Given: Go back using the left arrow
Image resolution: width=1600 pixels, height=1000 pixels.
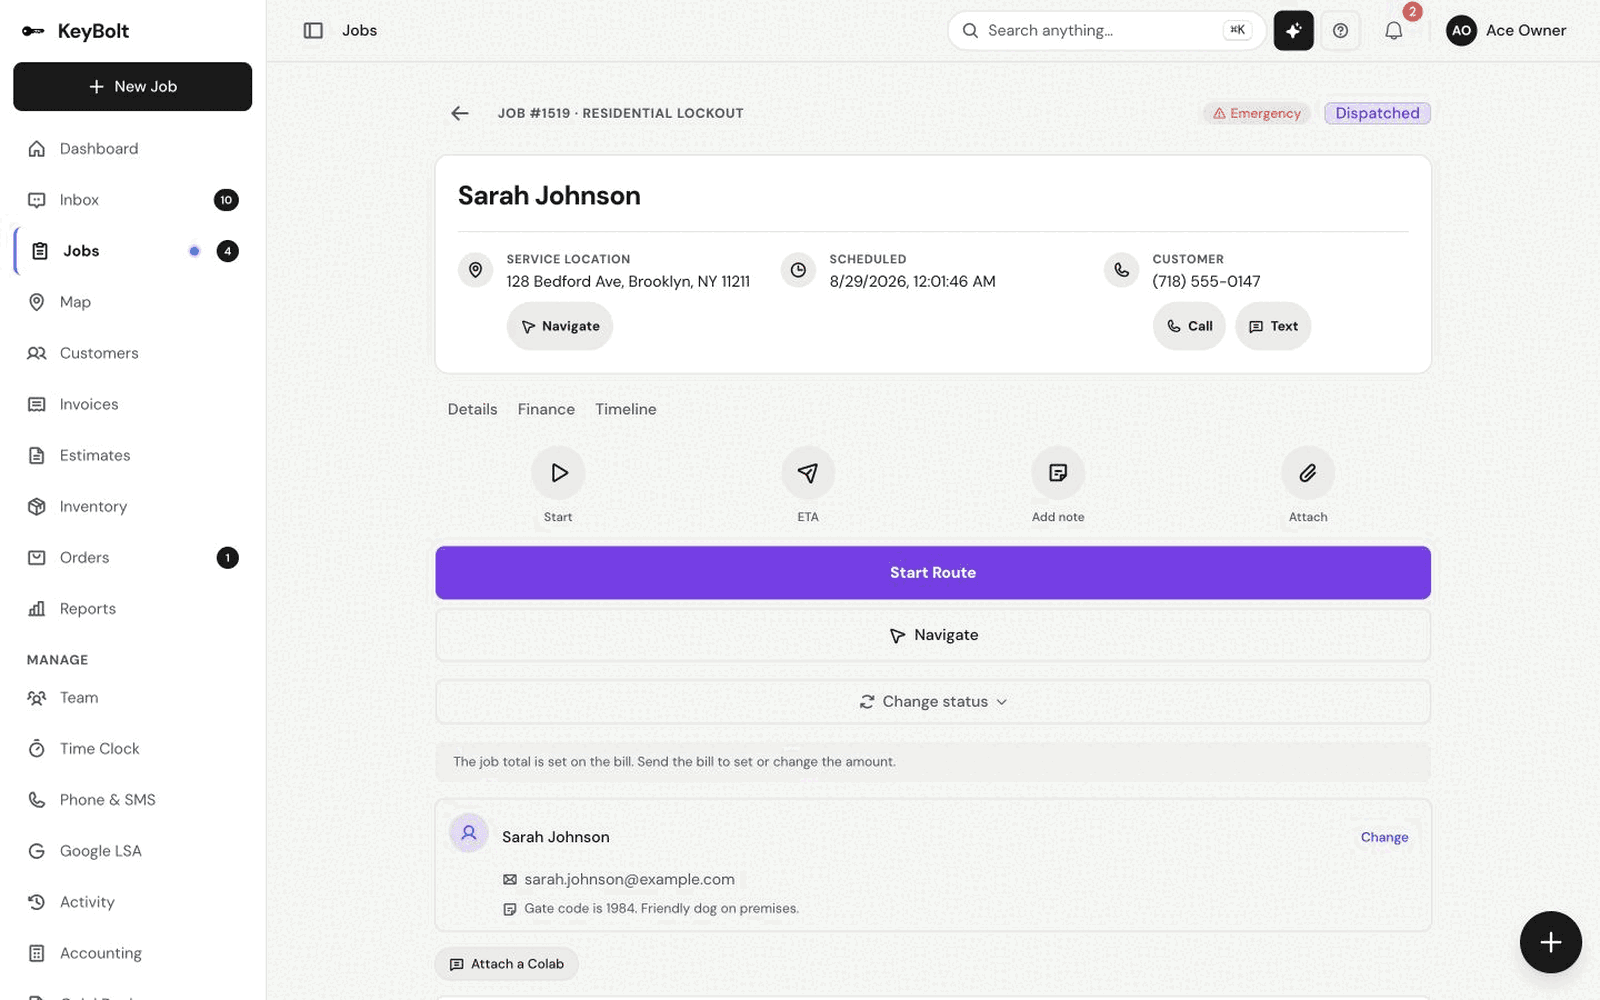Looking at the screenshot, I should (x=460, y=113).
